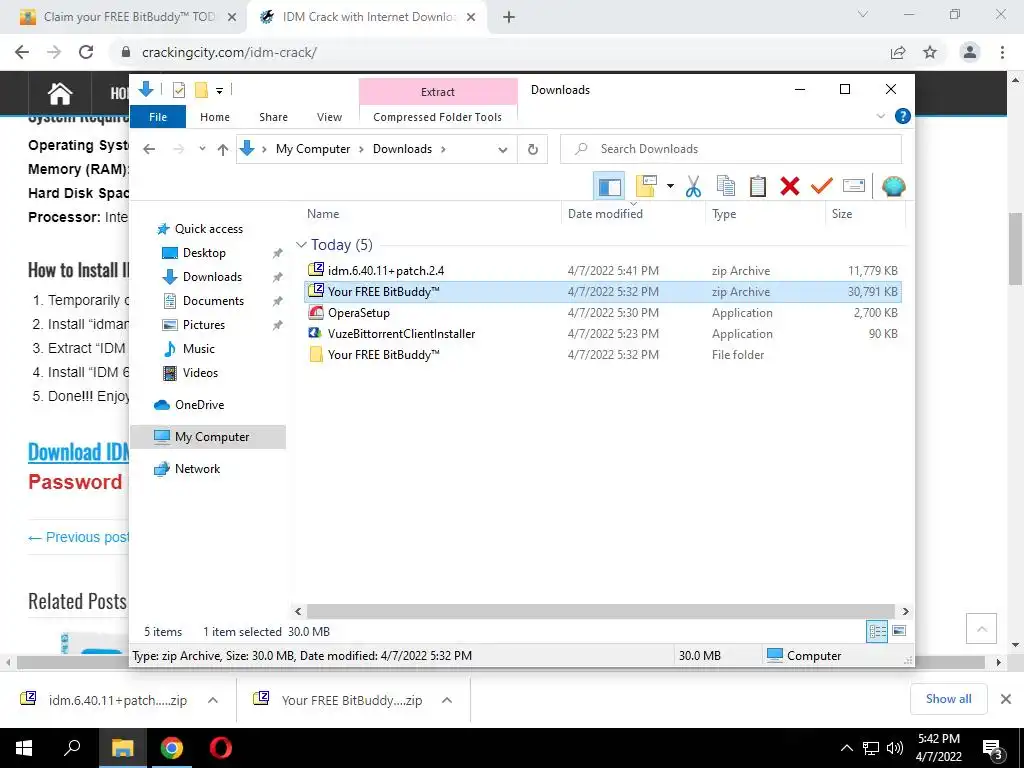This screenshot has height=768, width=1024.
Task: Reload the crackingcity.com page in Chrome
Action: [86, 52]
